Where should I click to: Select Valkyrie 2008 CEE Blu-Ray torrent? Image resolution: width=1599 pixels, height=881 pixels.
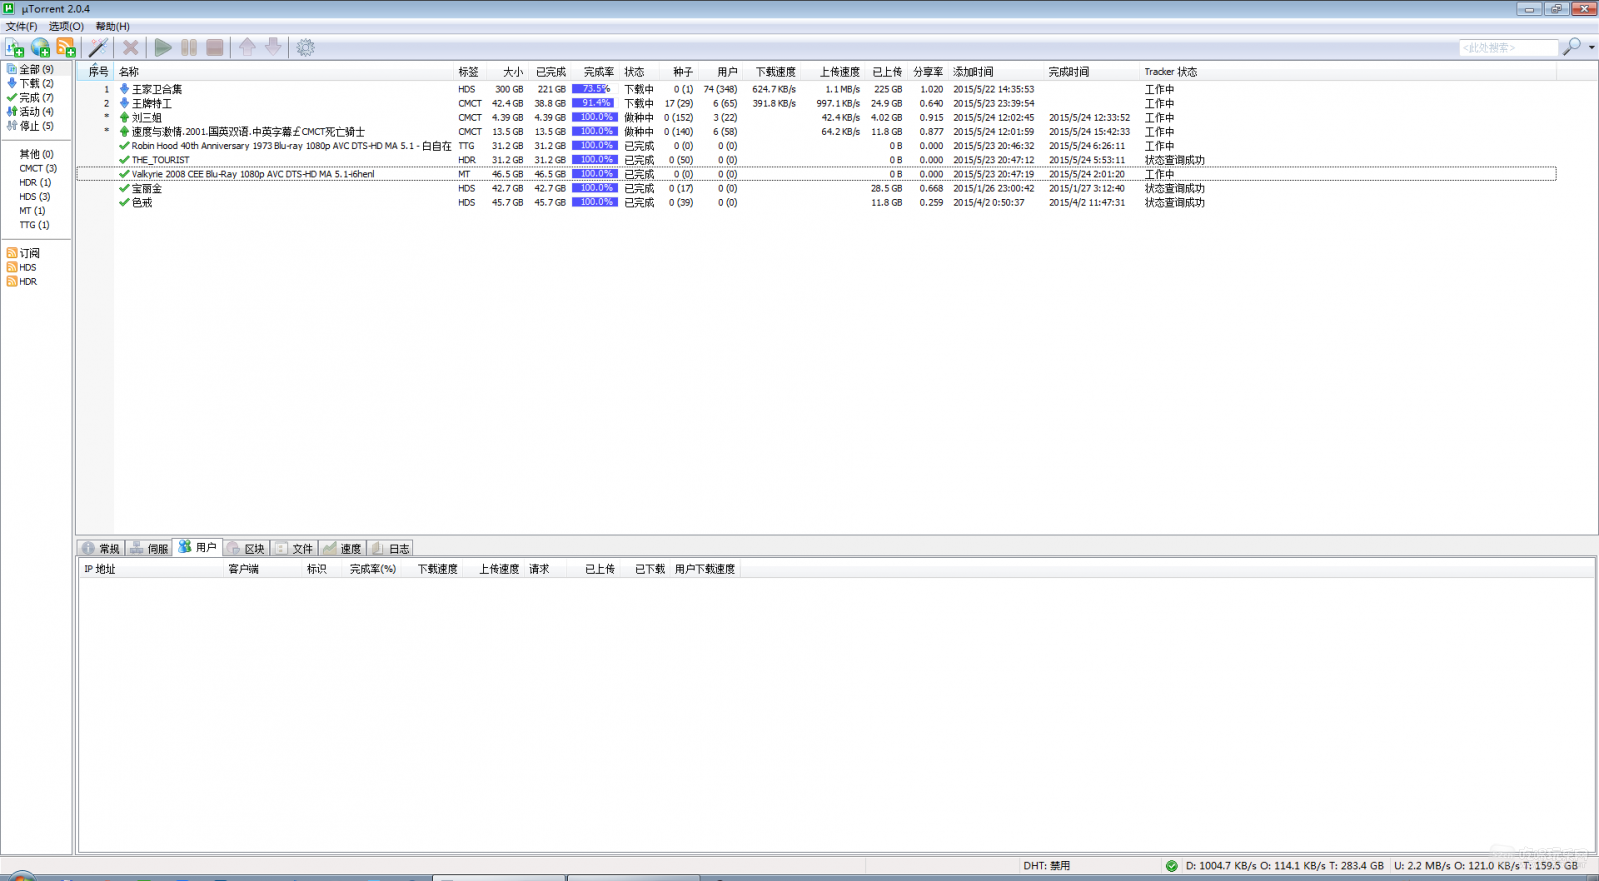click(816, 174)
